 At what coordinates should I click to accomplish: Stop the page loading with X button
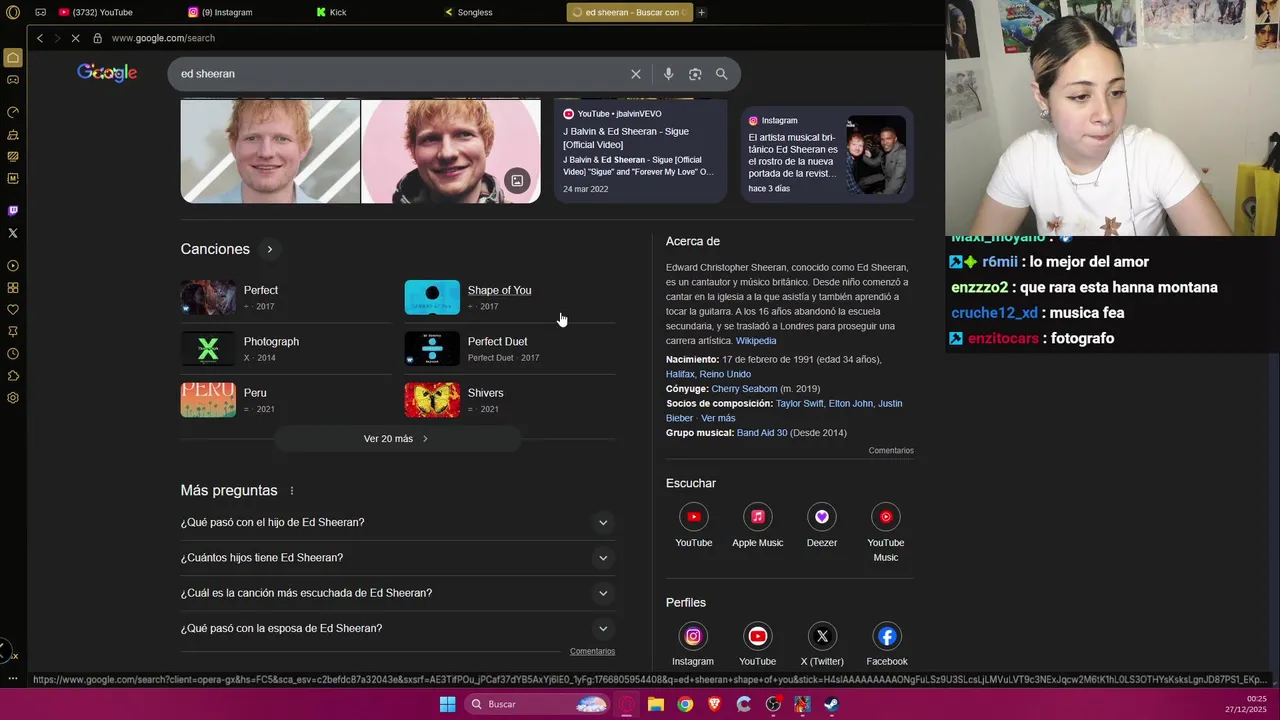(x=75, y=38)
